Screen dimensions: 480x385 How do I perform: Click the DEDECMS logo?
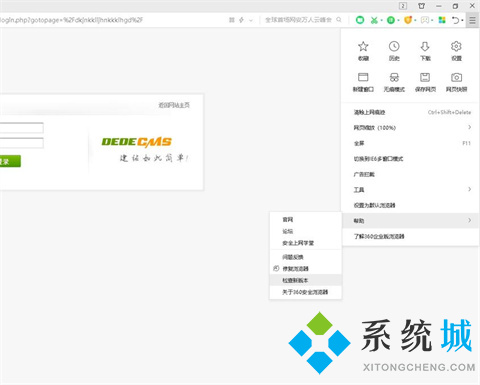tap(136, 142)
